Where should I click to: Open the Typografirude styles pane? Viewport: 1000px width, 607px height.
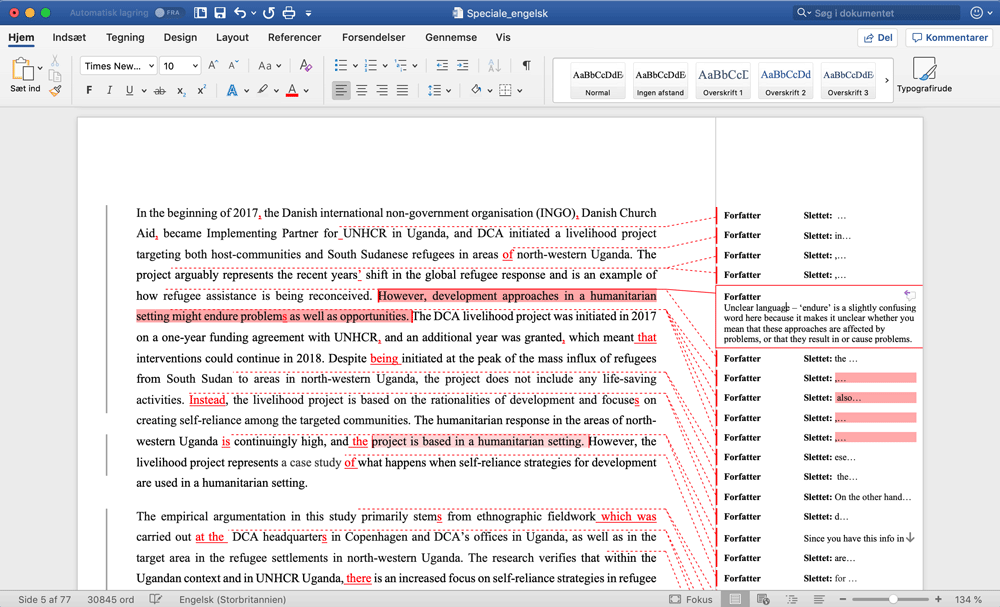click(924, 75)
